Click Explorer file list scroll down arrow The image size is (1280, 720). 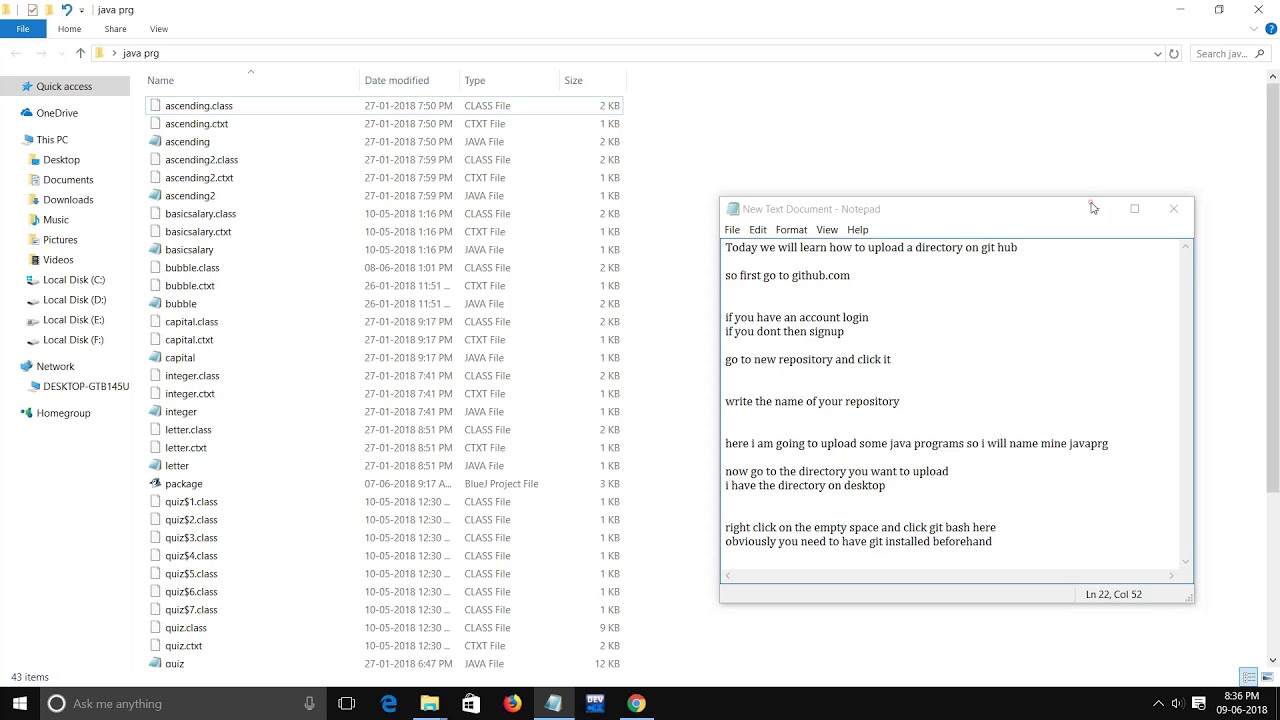1273,660
